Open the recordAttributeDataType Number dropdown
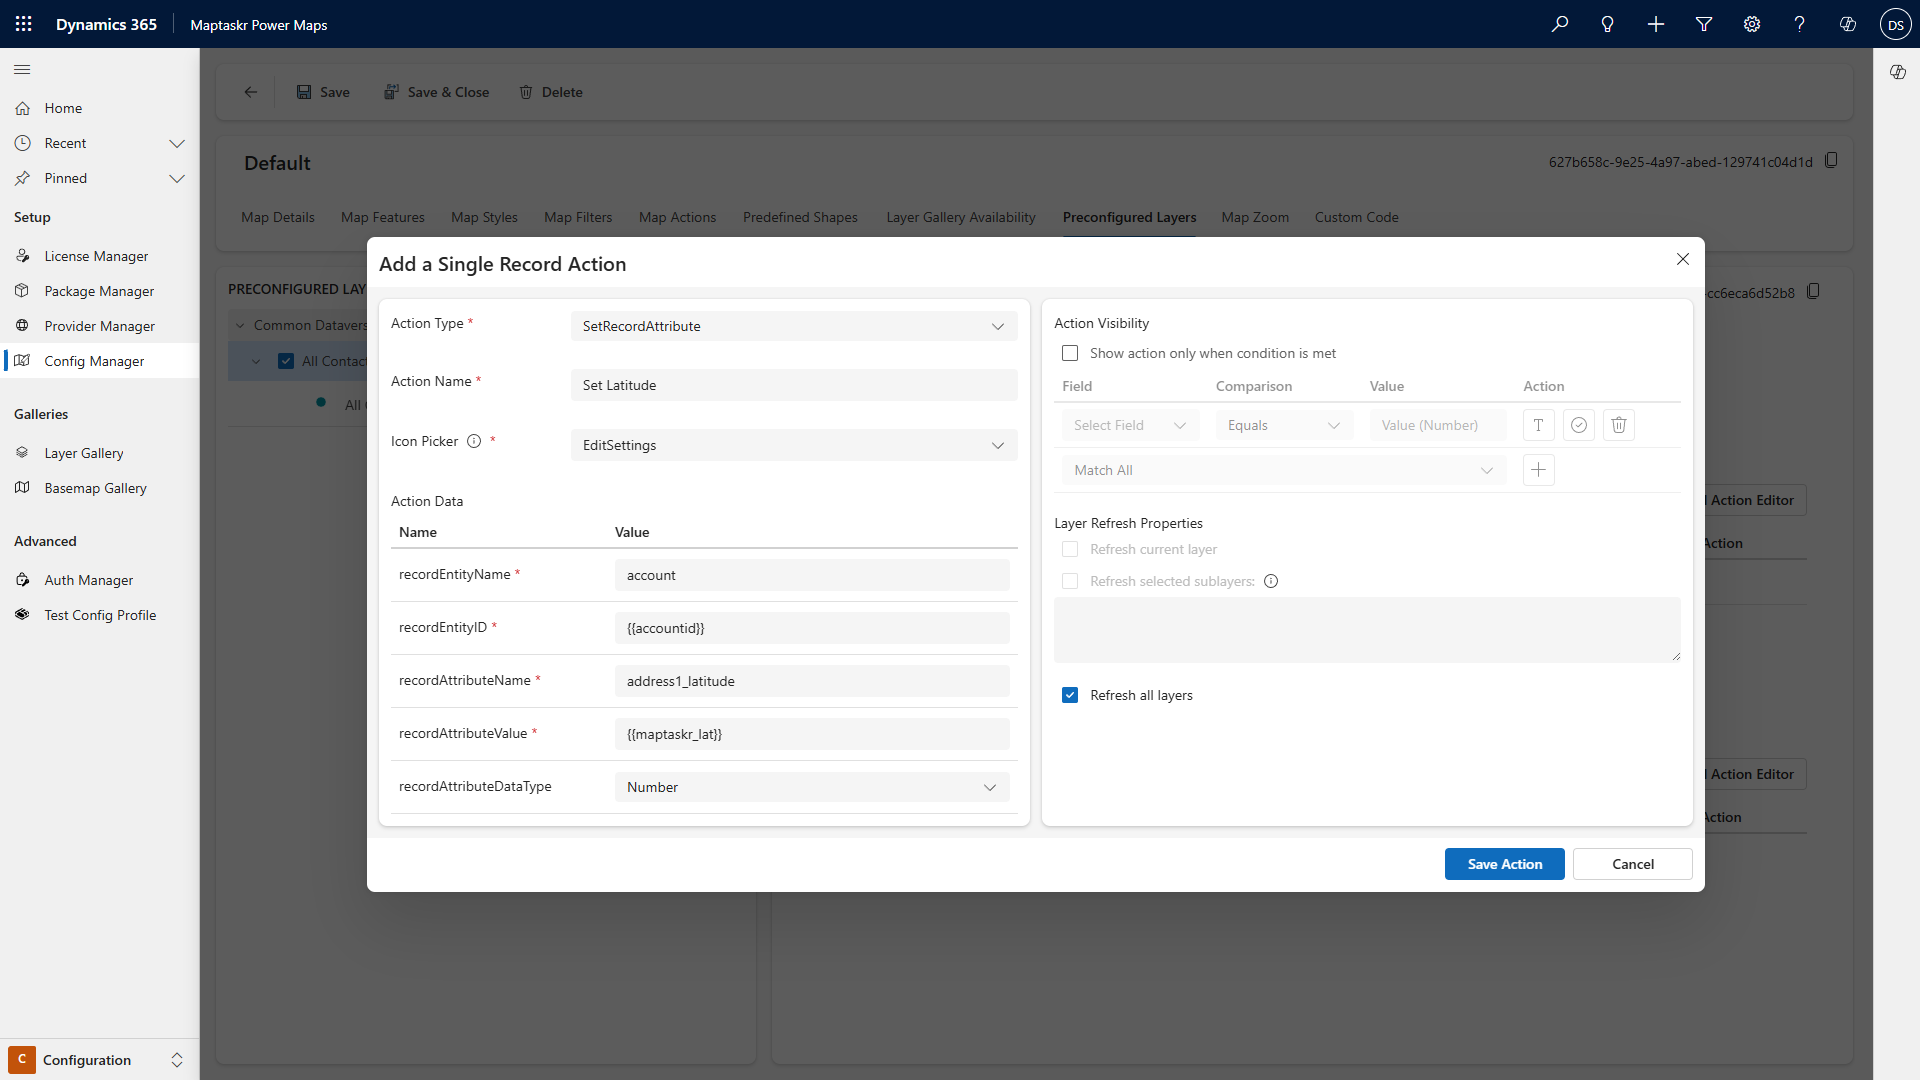 pos(811,787)
